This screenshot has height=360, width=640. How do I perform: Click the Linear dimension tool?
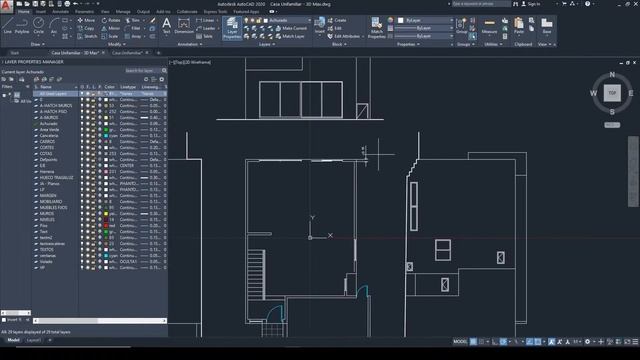[205, 20]
